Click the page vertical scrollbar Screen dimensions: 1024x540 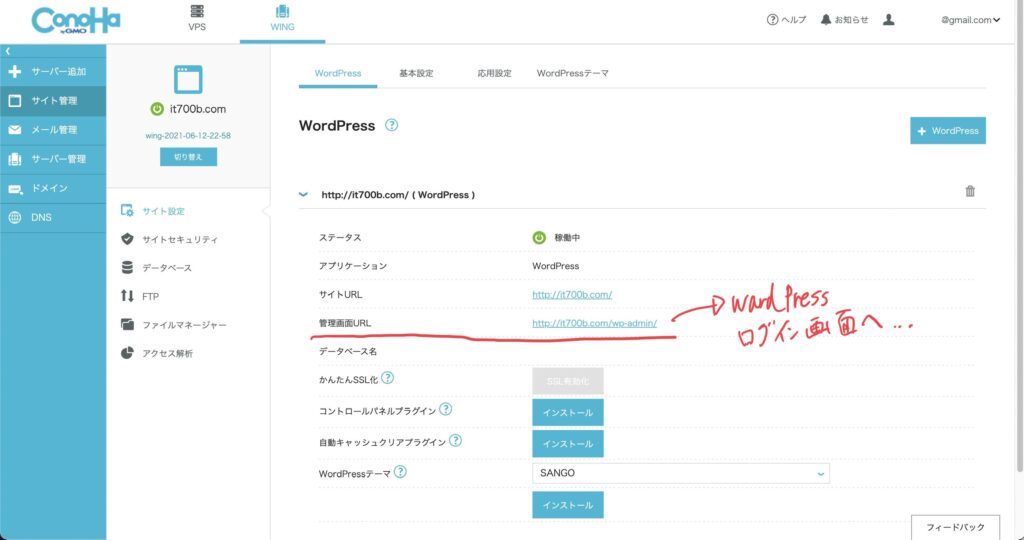pyautogui.click(x=1019, y=235)
